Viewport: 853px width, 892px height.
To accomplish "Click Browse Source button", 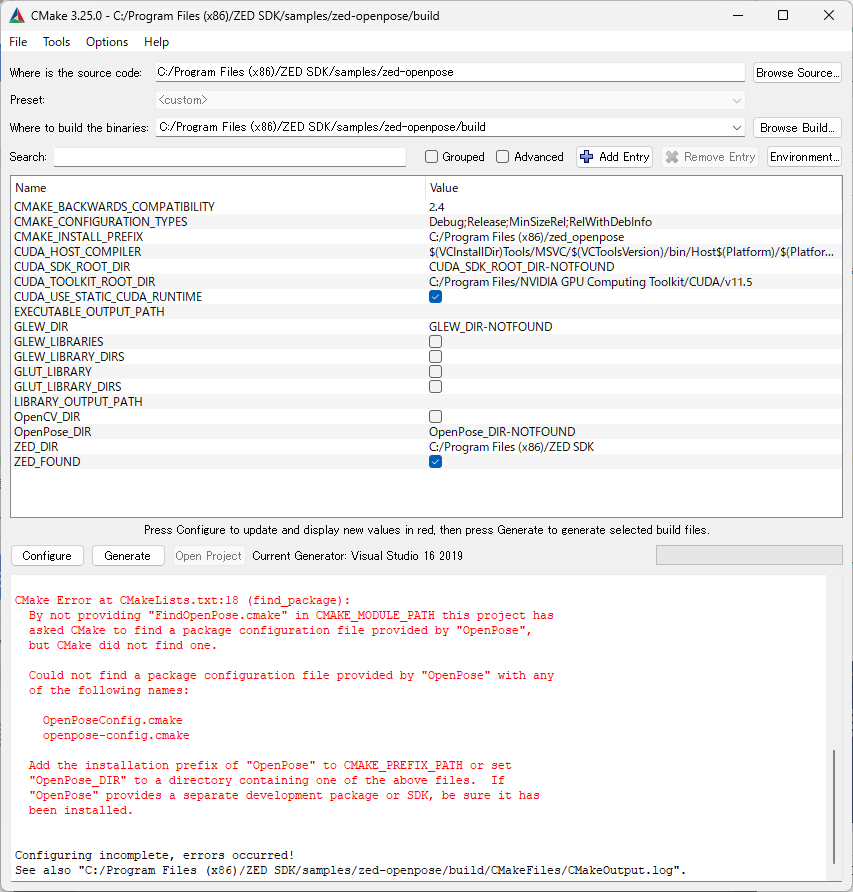I will click(x=797, y=73).
